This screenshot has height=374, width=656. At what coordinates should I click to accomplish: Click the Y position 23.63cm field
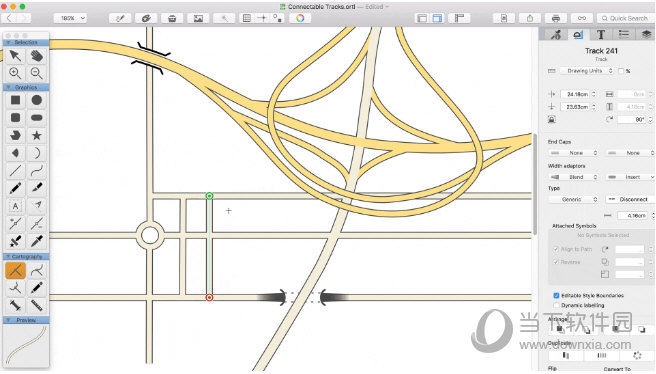click(x=576, y=107)
